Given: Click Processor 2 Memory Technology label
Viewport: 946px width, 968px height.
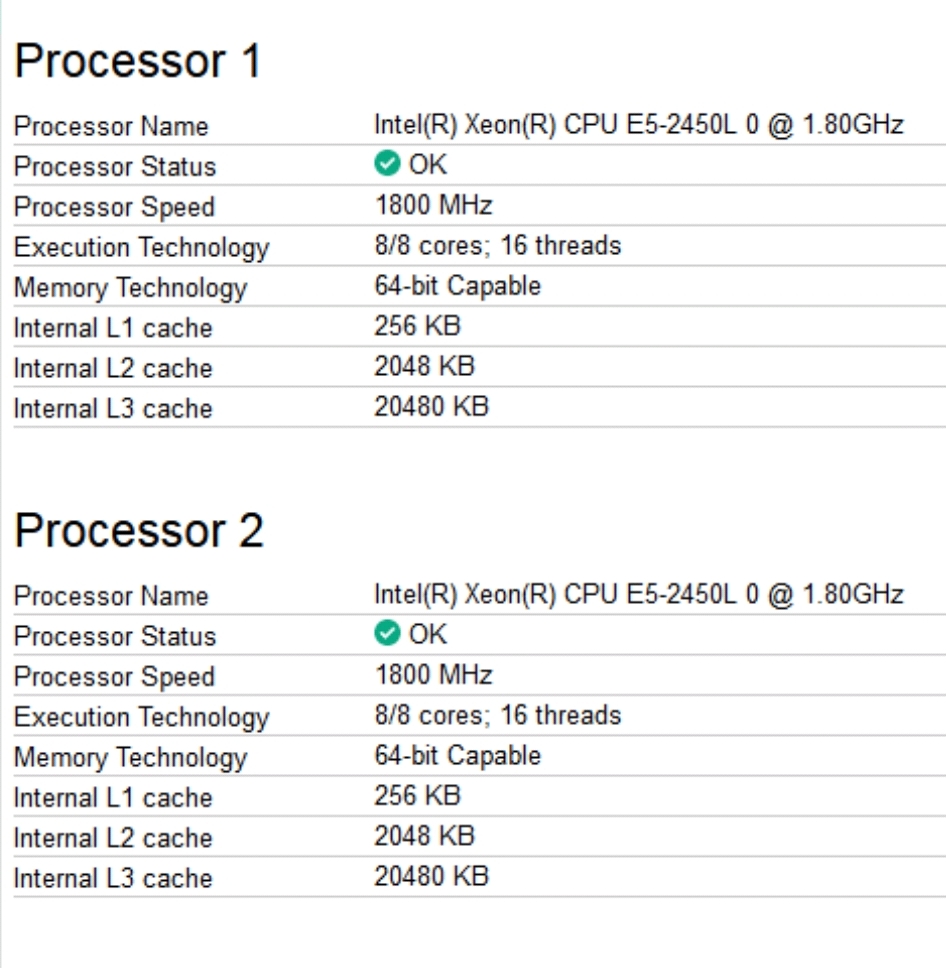Looking at the screenshot, I should 130,759.
